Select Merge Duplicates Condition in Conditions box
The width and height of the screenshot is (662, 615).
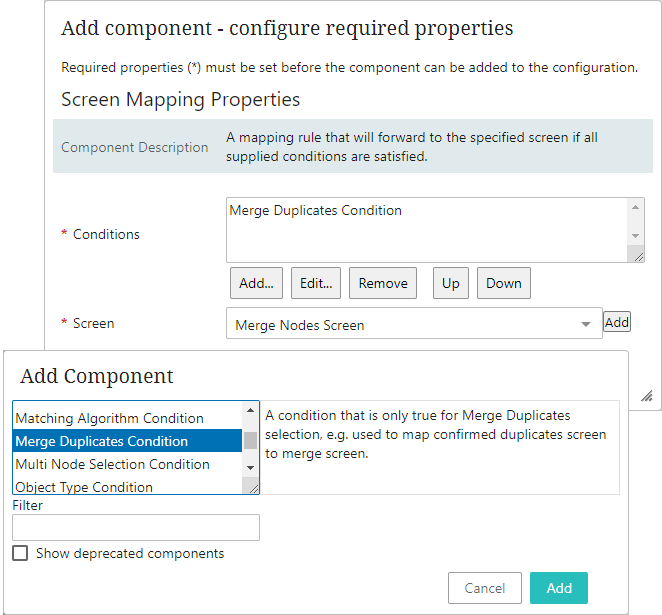pyautogui.click(x=316, y=211)
